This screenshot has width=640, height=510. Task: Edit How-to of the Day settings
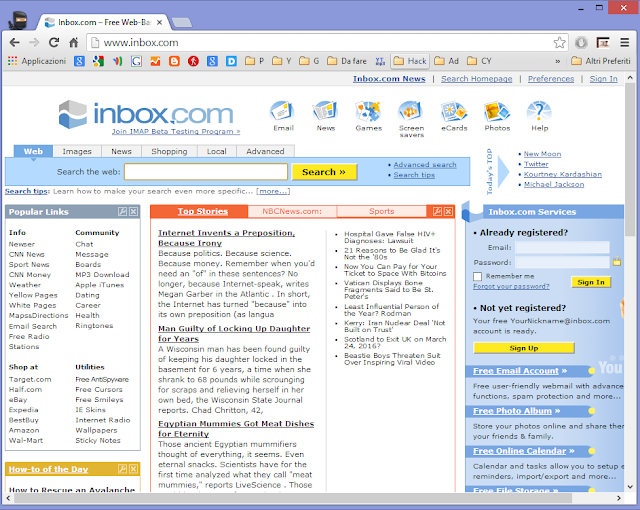point(122,469)
